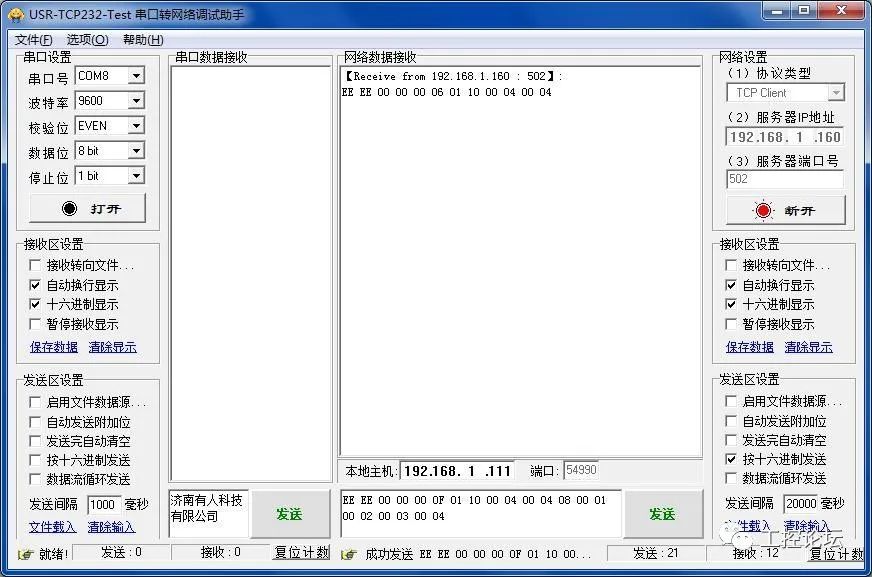
Task: Click serial 保存数据 link
Action: click(x=54, y=347)
